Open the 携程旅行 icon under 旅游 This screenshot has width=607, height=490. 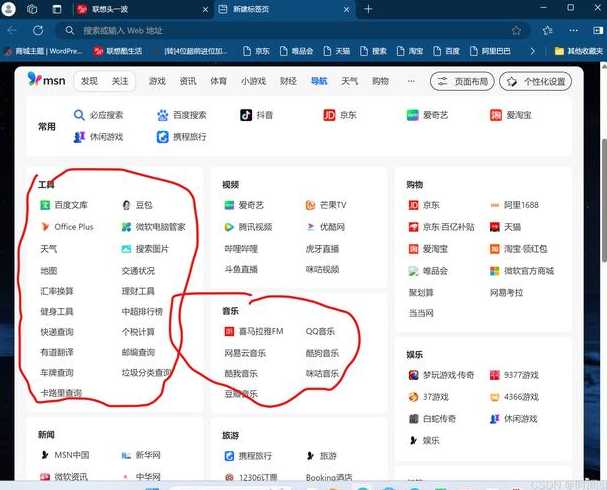tap(229, 456)
